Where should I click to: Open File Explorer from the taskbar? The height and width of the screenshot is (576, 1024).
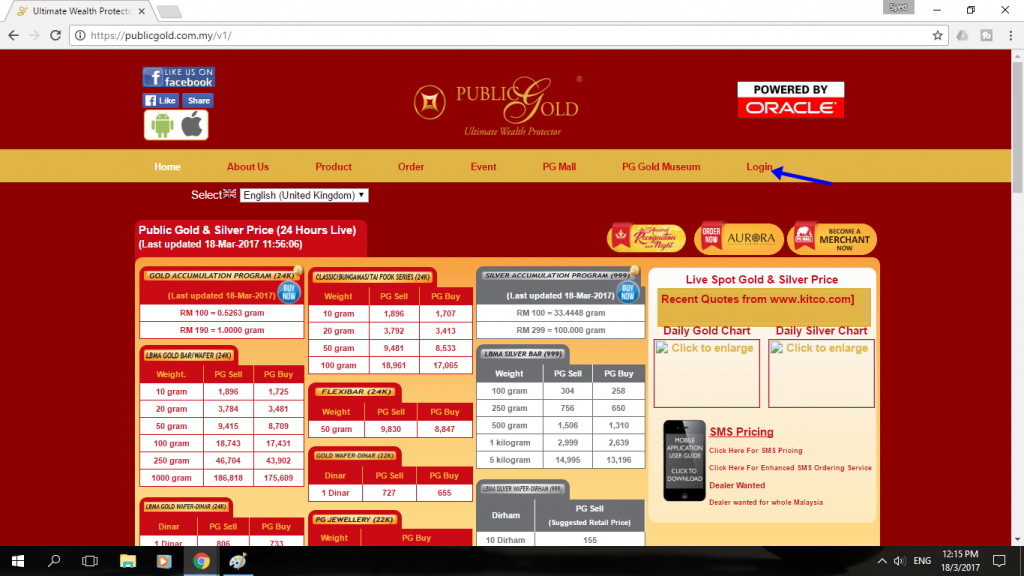[127, 561]
